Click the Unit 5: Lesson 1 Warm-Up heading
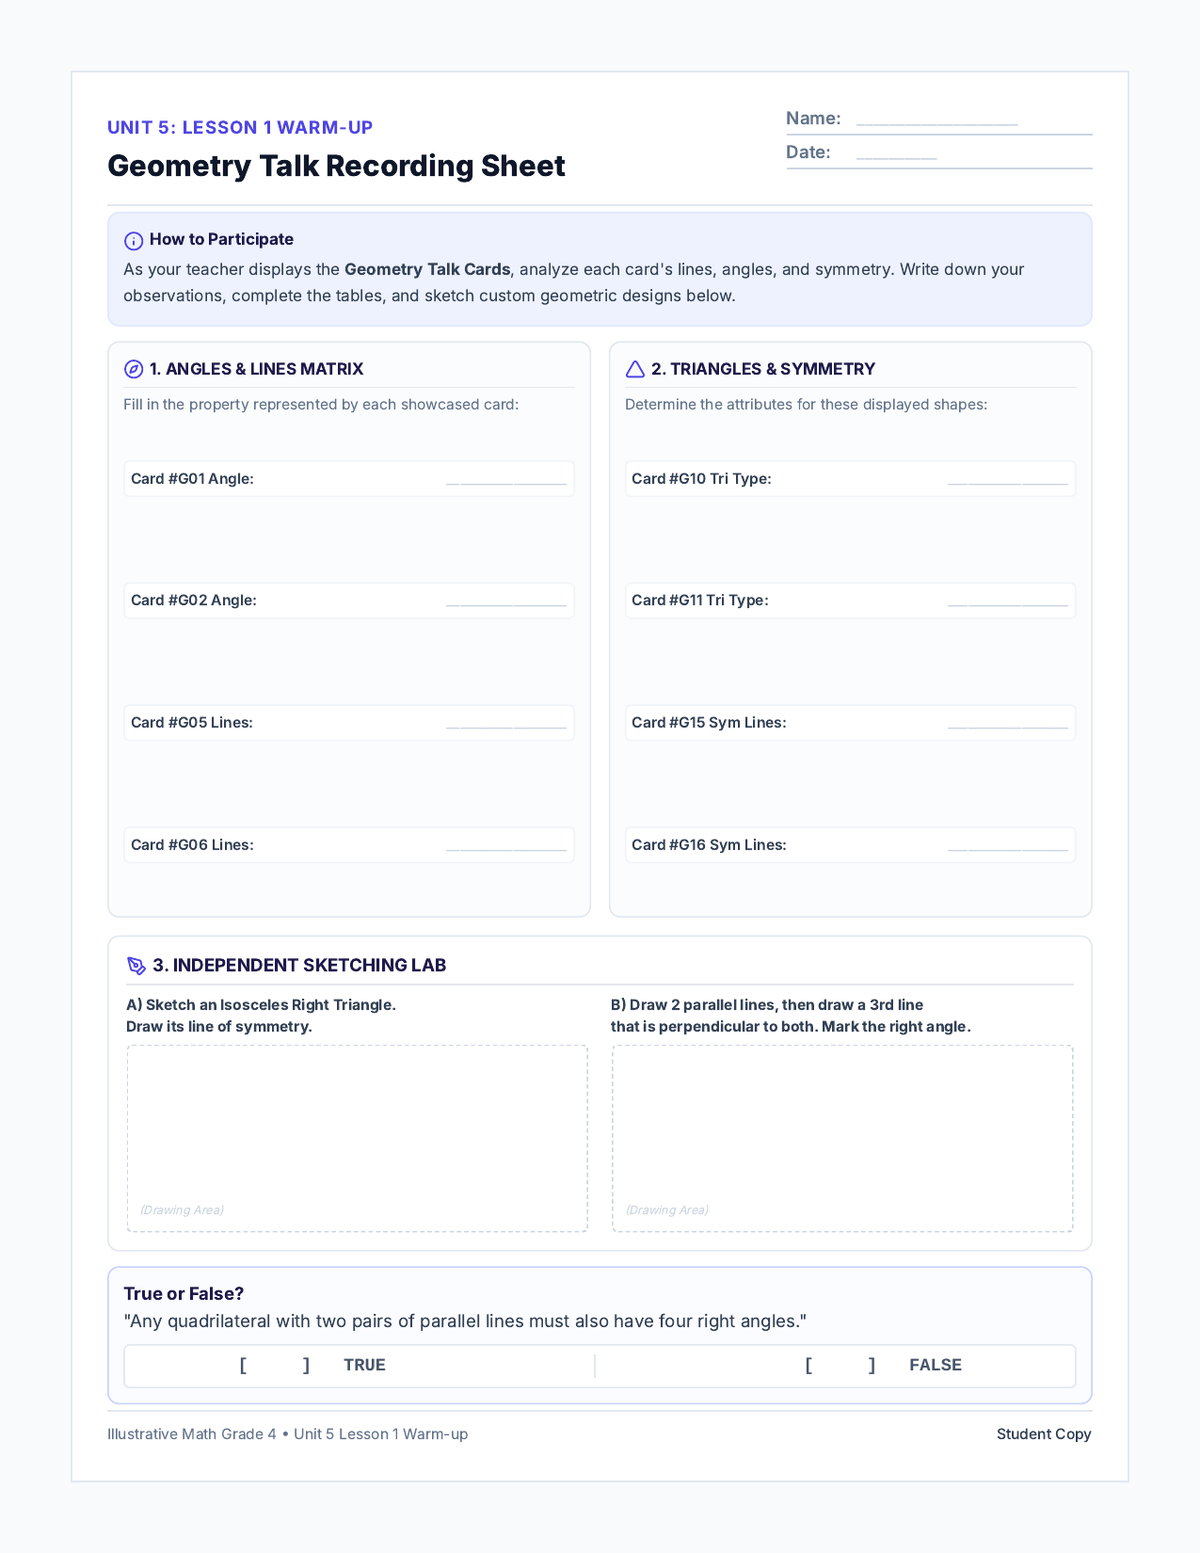Viewport: 1200px width, 1553px height. pyautogui.click(x=240, y=127)
